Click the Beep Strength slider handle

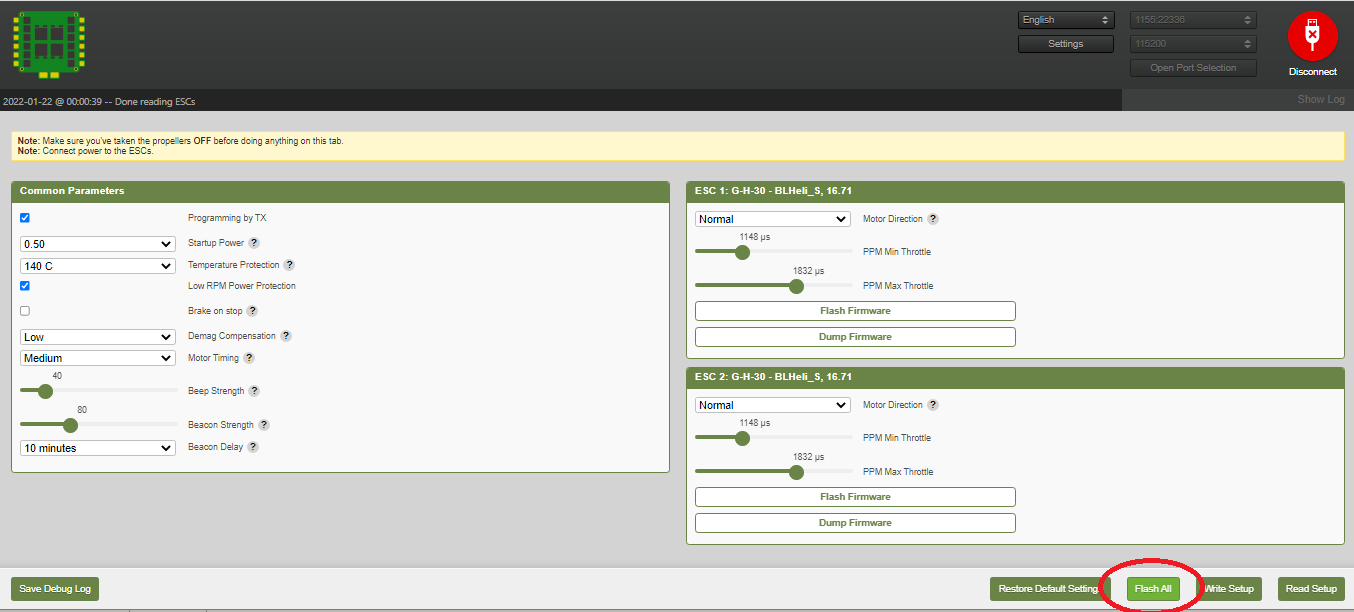pos(45,391)
